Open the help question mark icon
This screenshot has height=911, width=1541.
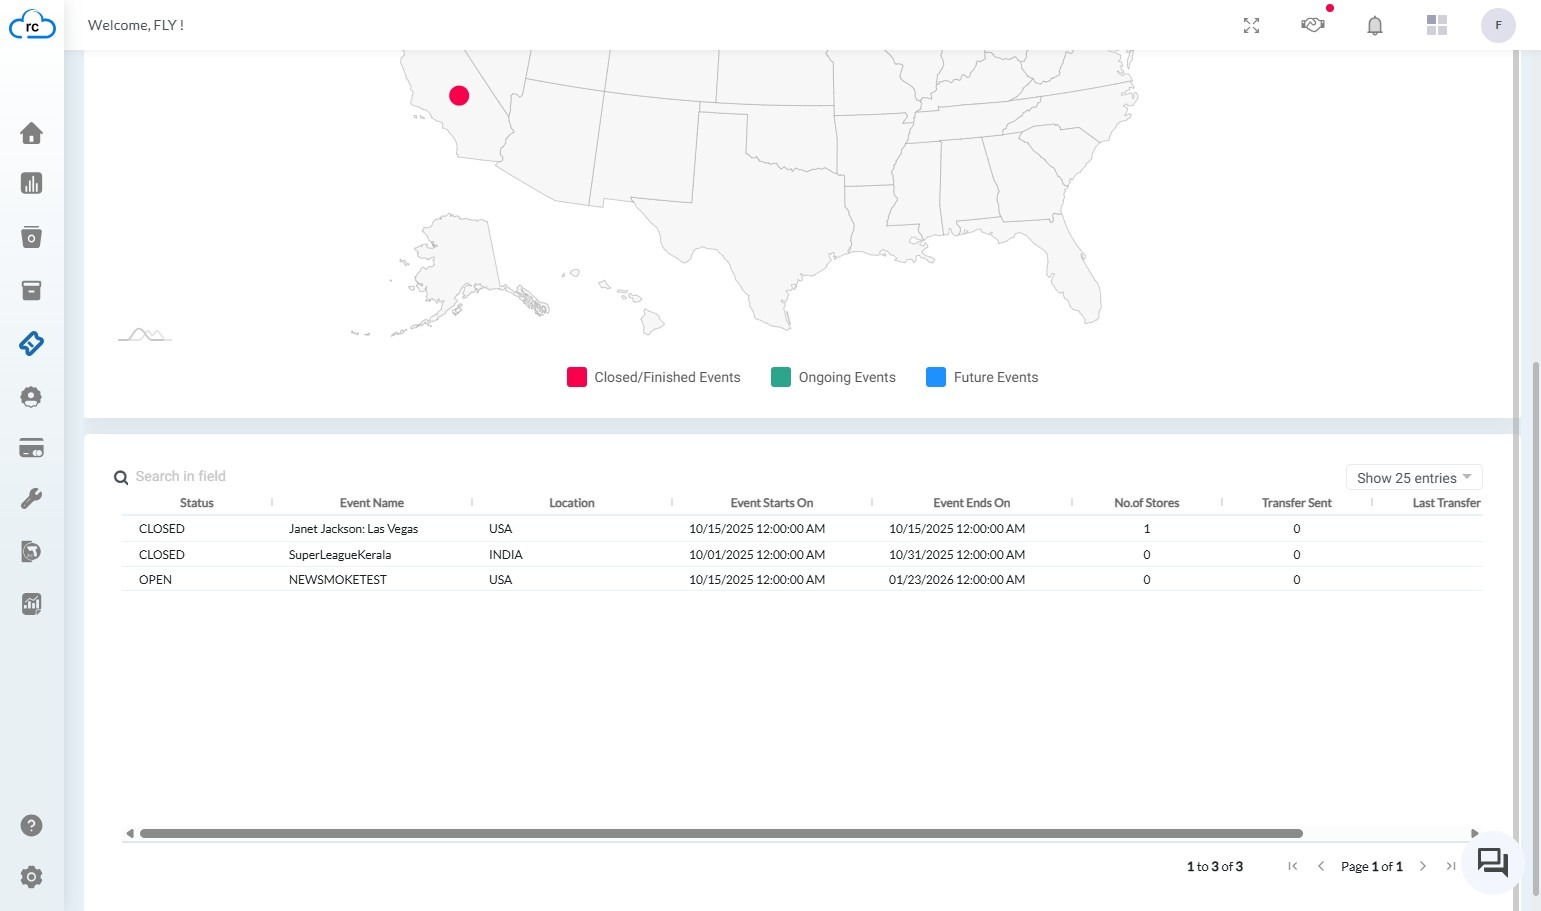click(31, 825)
